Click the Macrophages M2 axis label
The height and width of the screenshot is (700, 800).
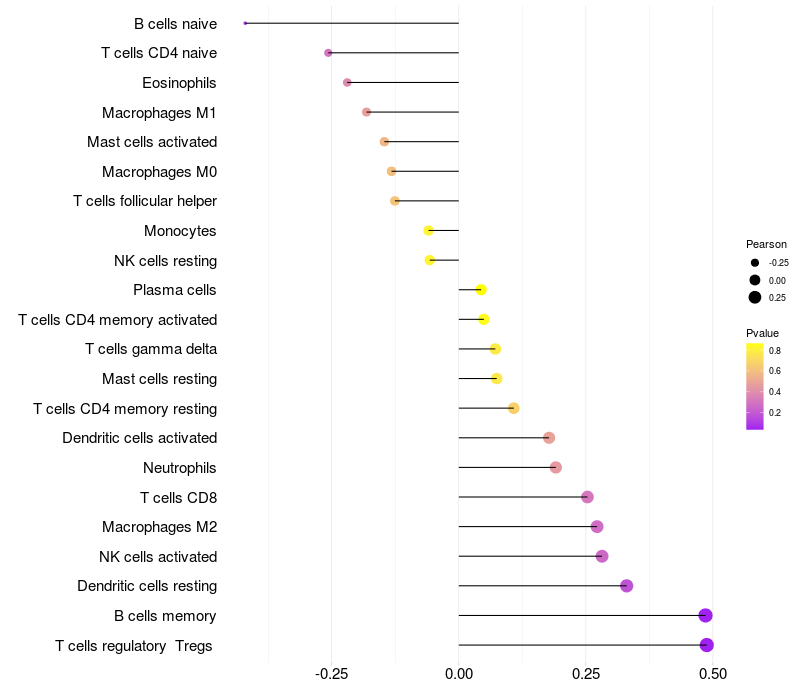(159, 527)
